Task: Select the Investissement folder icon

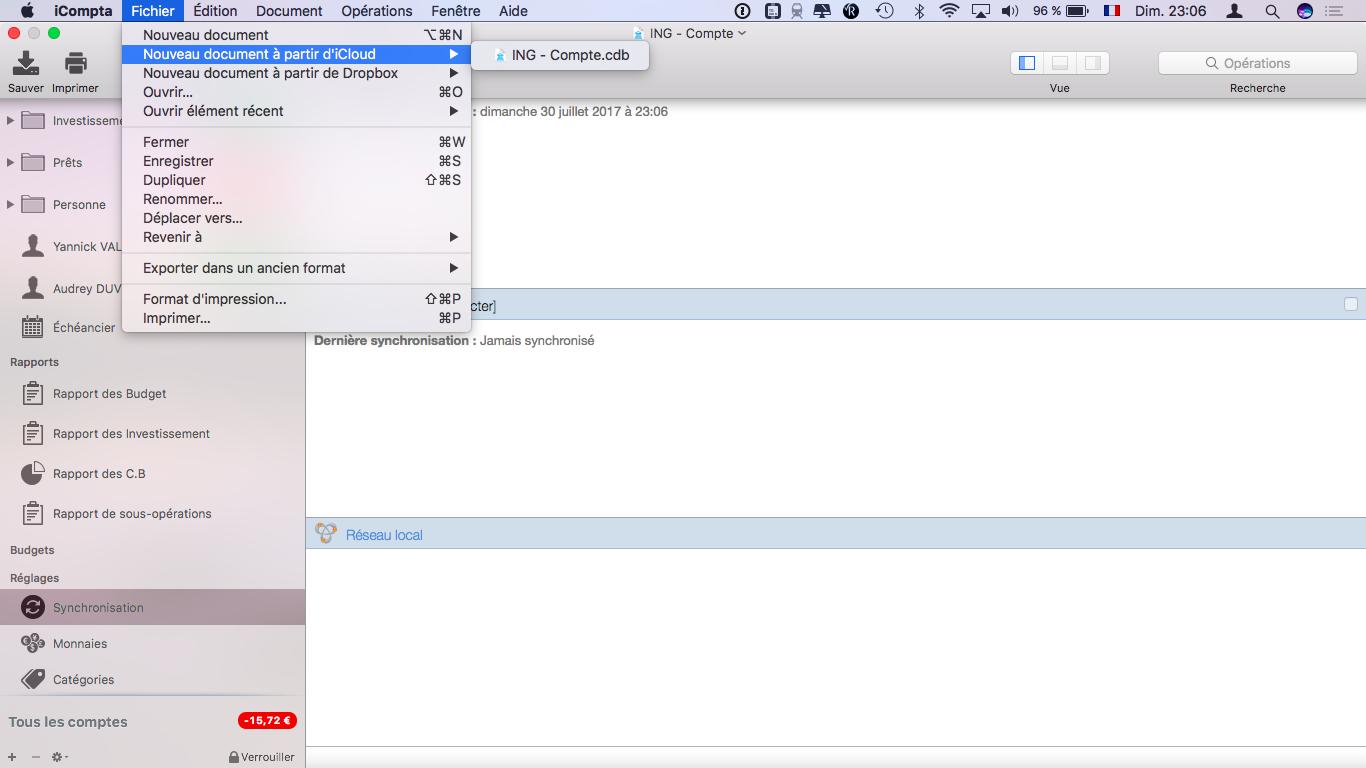Action: 33,121
